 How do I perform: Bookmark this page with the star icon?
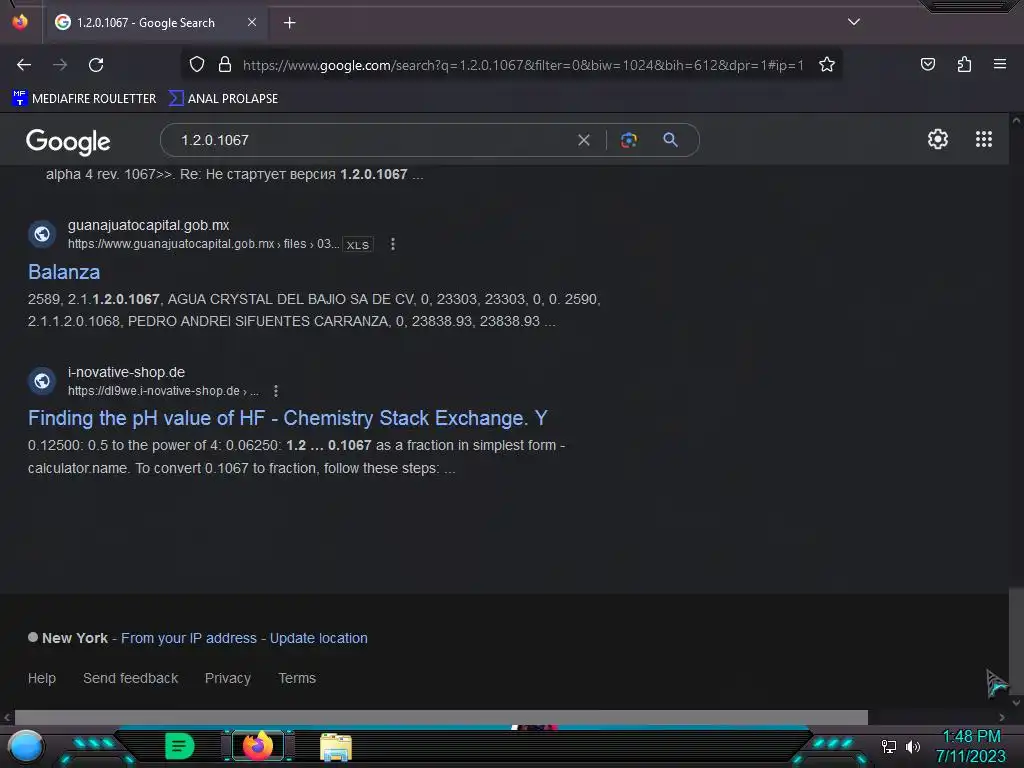click(x=827, y=64)
